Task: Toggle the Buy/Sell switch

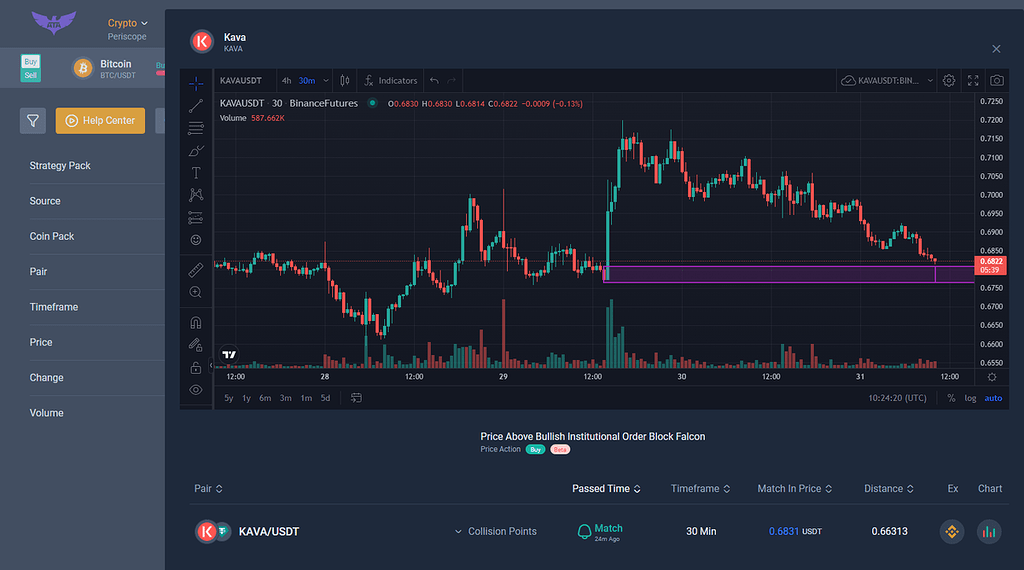Action: coord(31,68)
